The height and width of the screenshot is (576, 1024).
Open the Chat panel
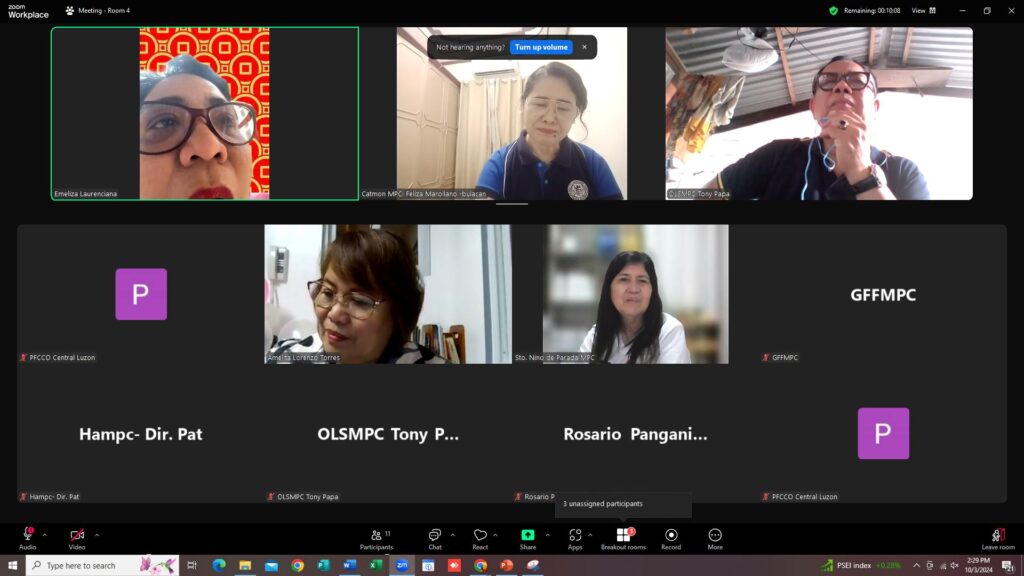tap(434, 539)
